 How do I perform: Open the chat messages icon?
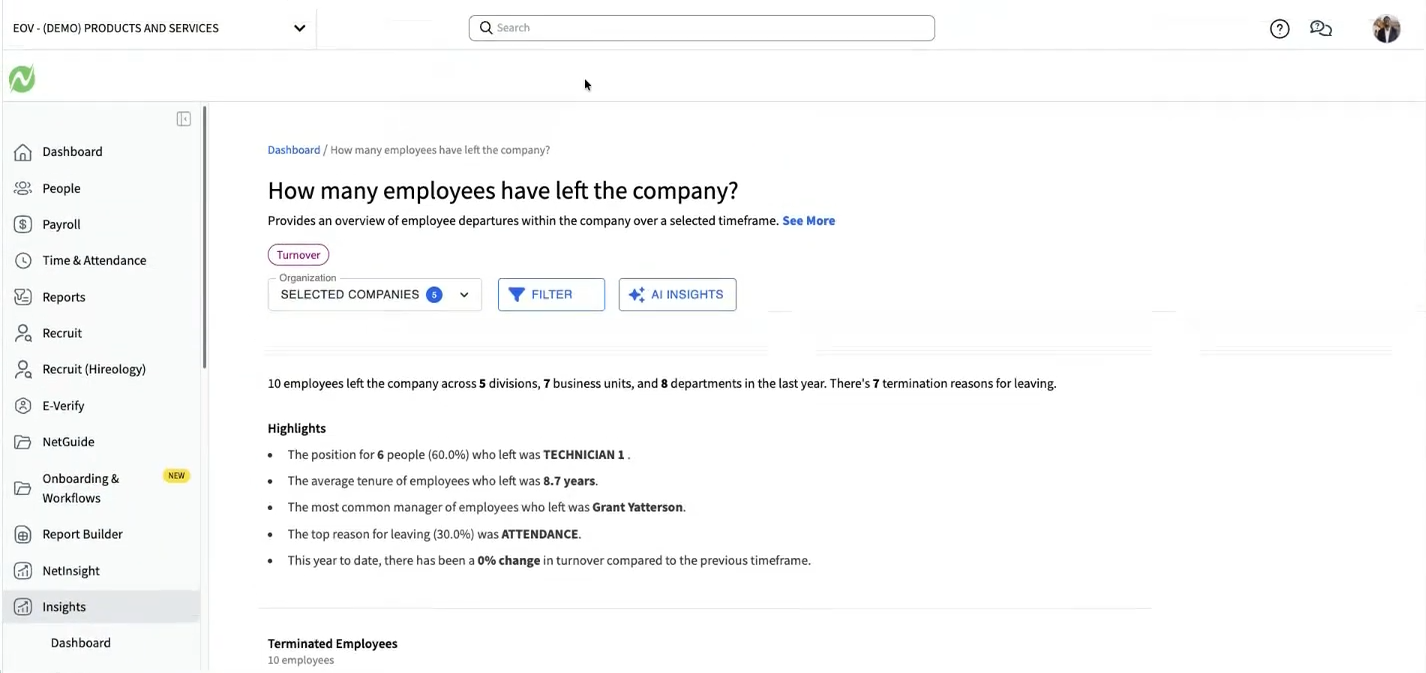coord(1321,29)
